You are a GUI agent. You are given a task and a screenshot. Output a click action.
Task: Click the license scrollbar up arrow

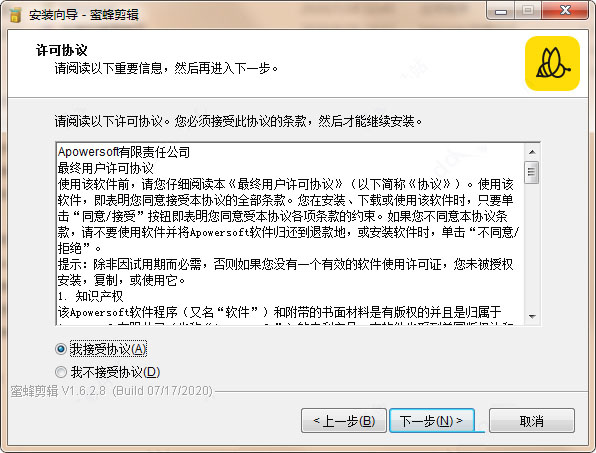tap(532, 152)
